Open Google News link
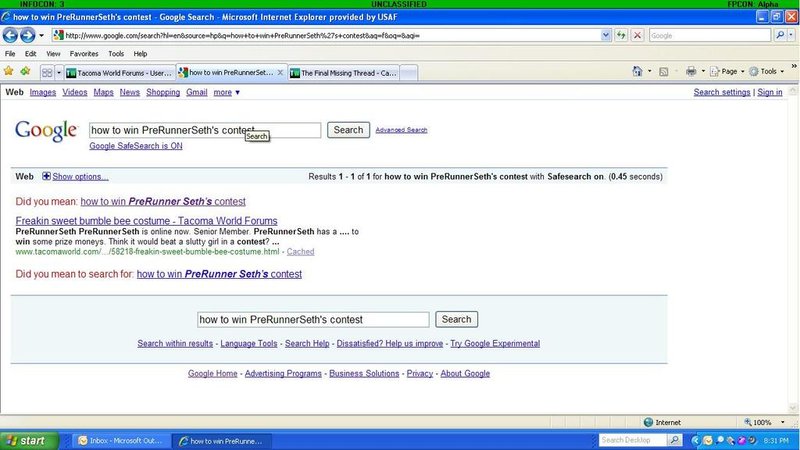800x450 pixels. tap(130, 92)
